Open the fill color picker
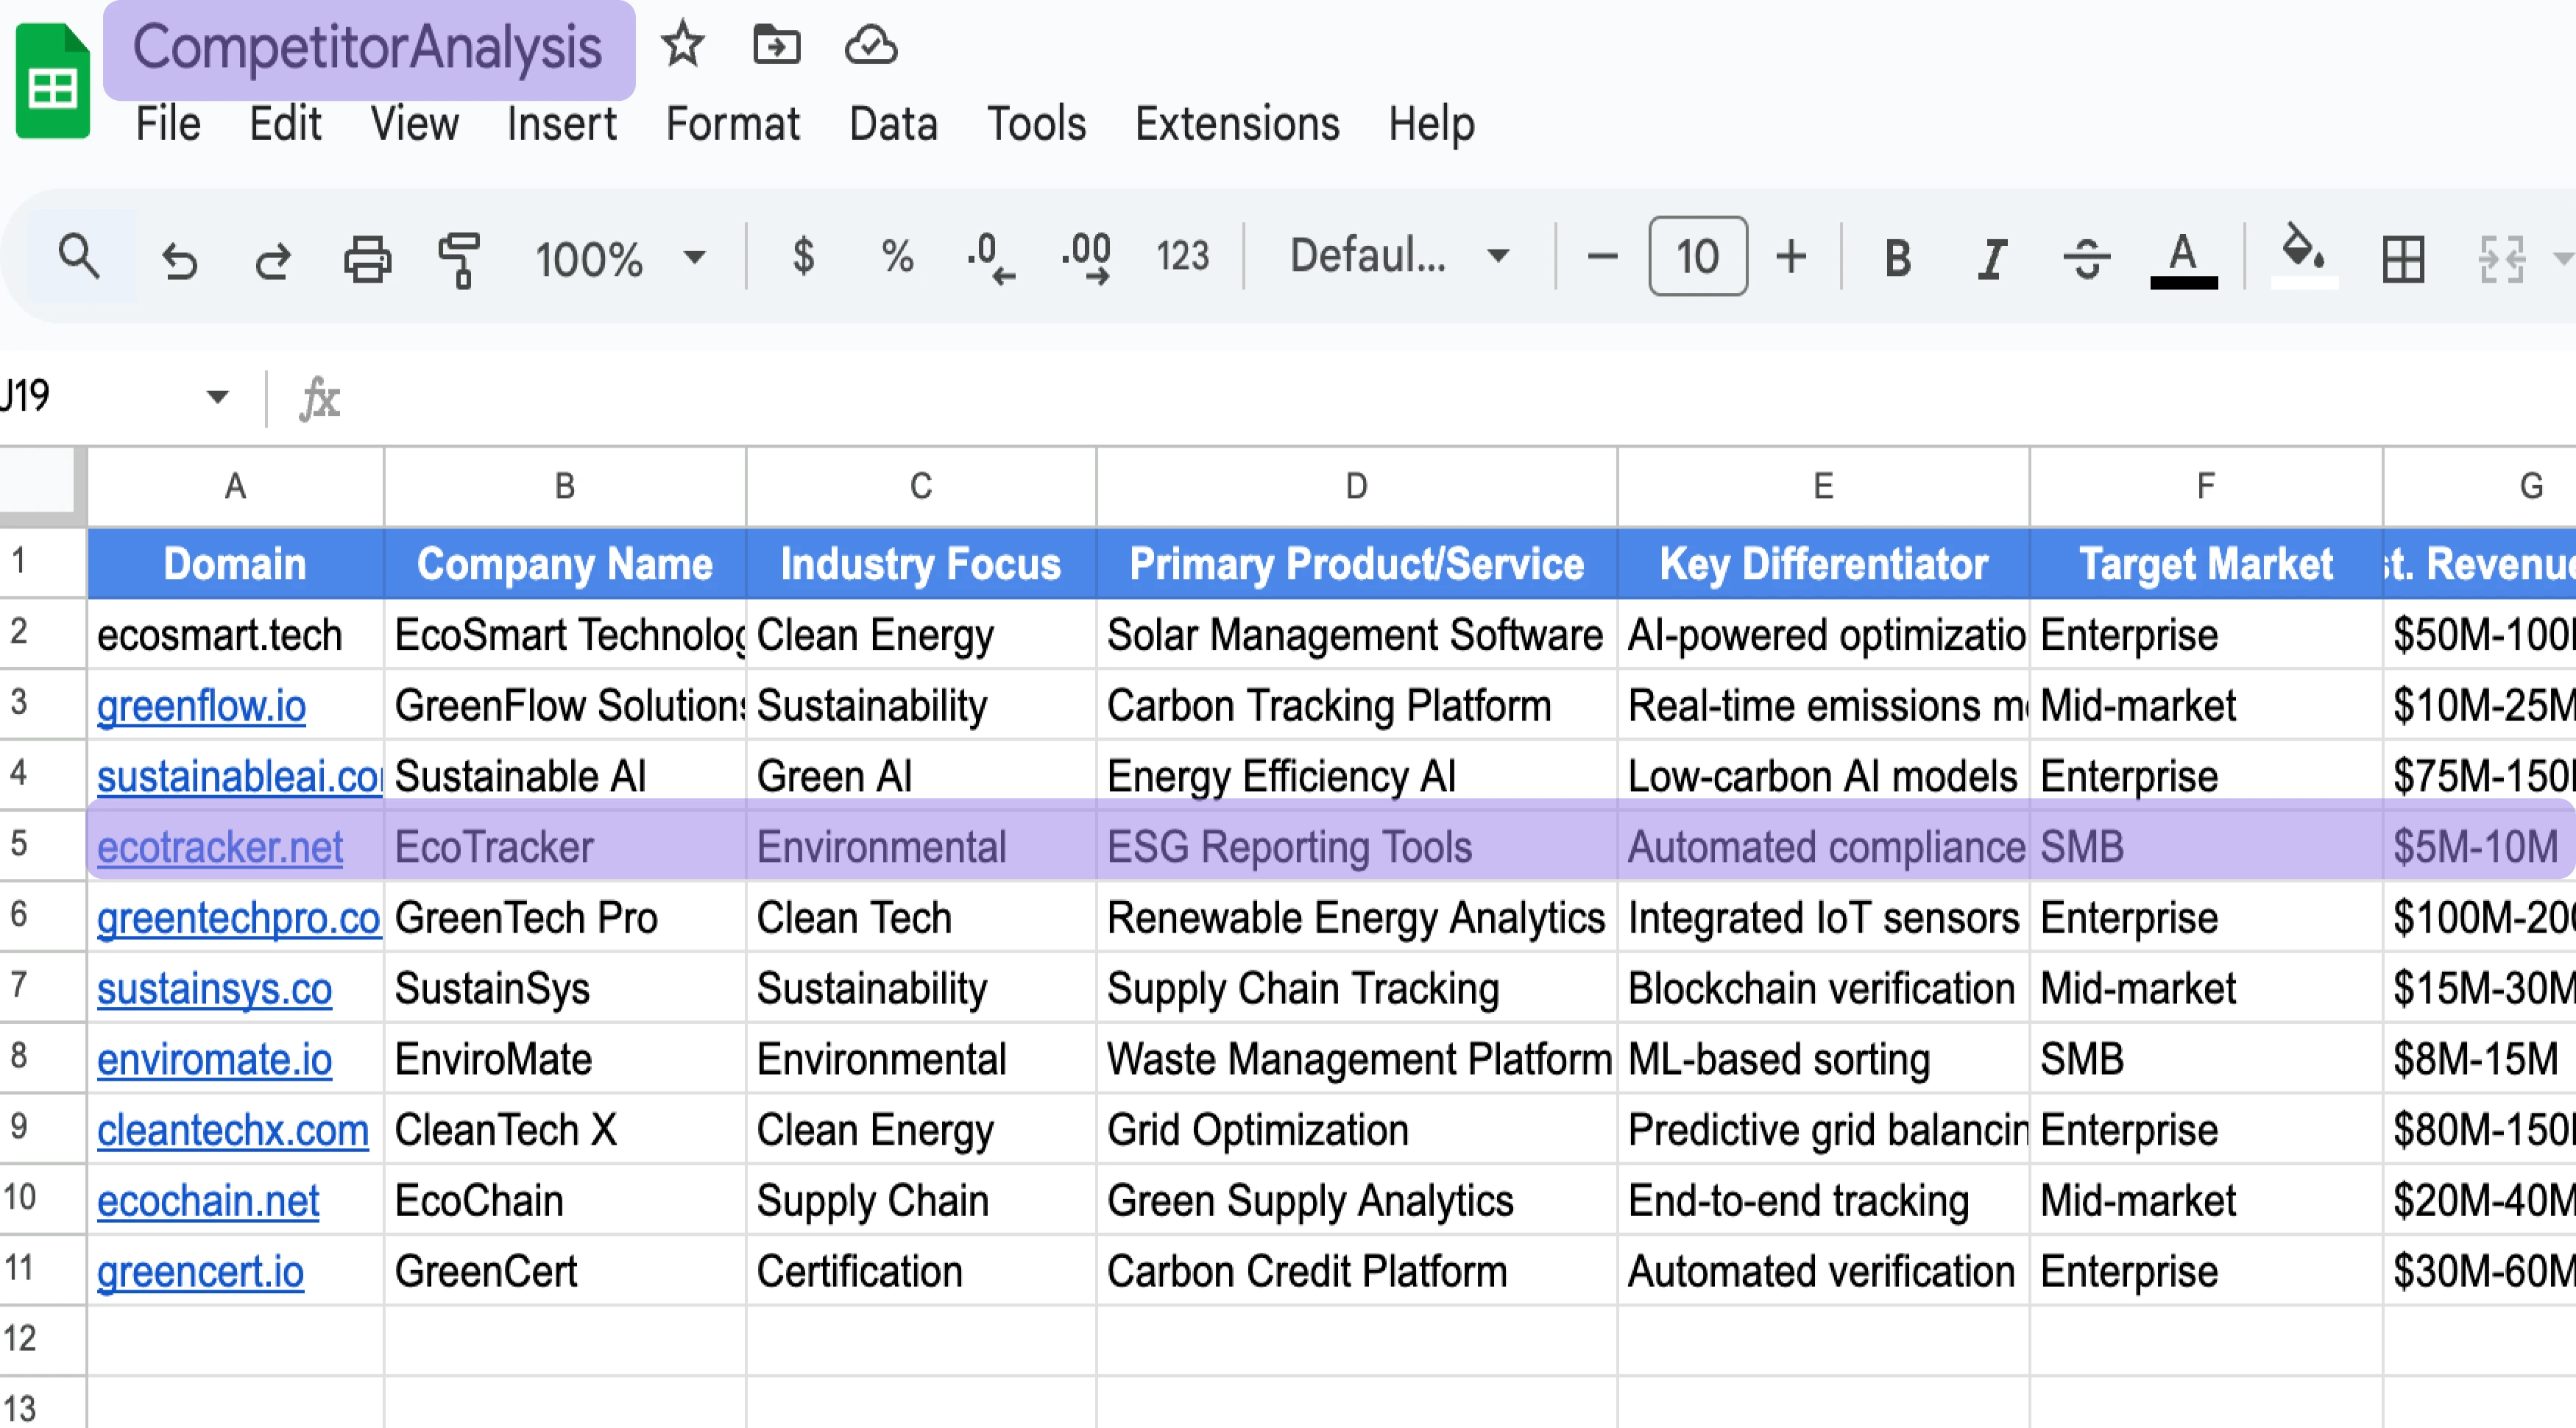Image resolution: width=2576 pixels, height=1428 pixels. point(2304,256)
